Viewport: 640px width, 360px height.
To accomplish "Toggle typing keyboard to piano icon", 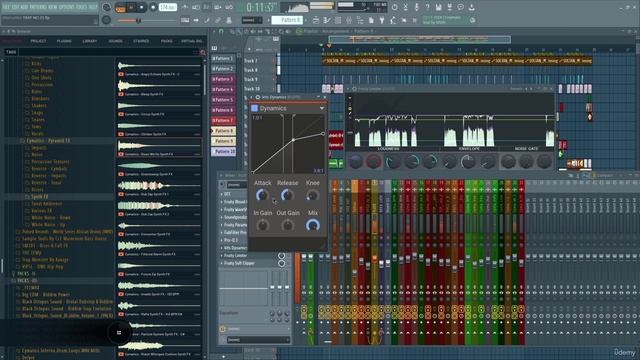I will (x=185, y=20).
